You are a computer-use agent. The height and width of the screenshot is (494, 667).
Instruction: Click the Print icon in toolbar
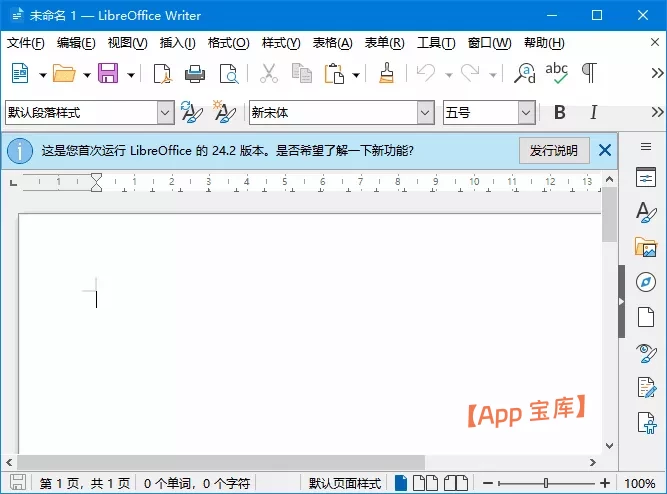(x=195, y=73)
